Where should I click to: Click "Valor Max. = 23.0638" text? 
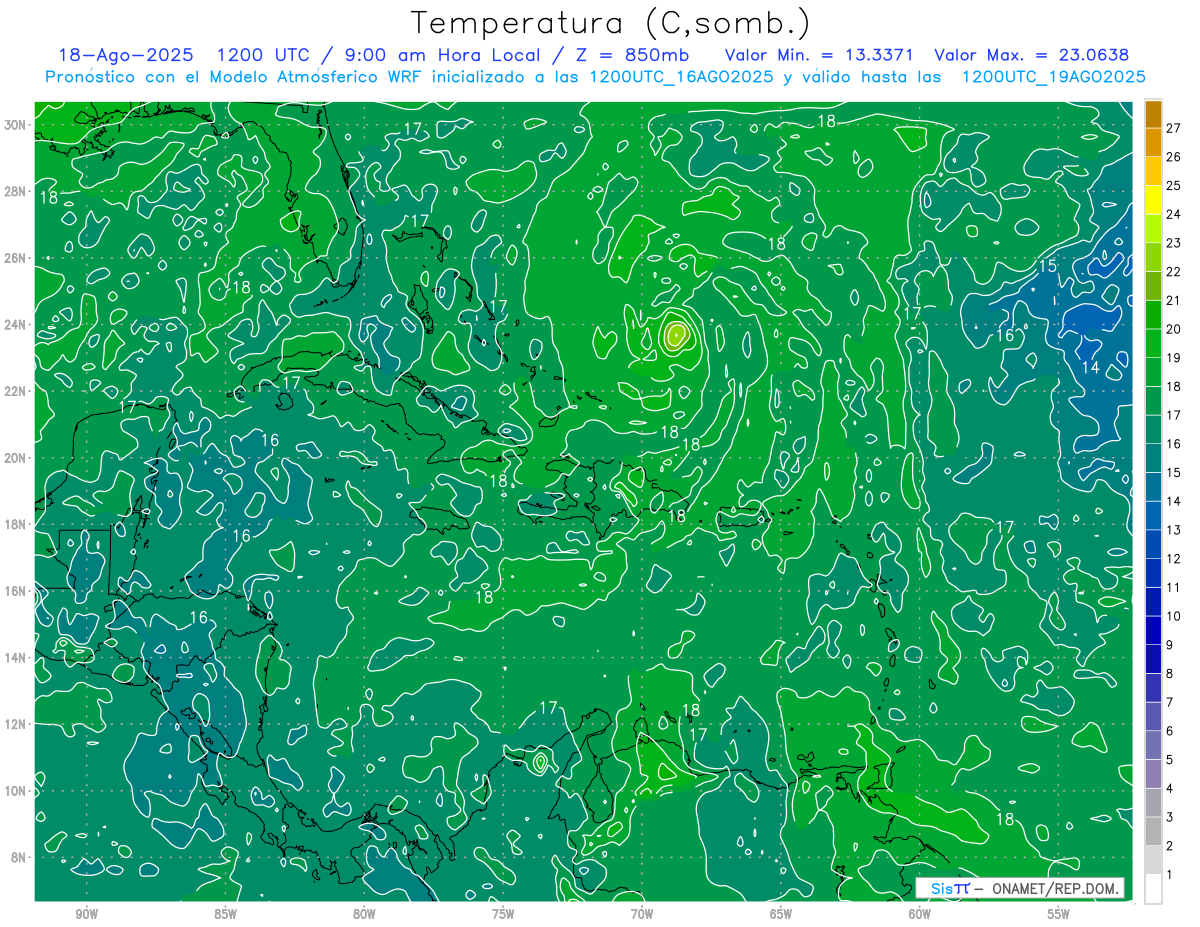click(1032, 56)
